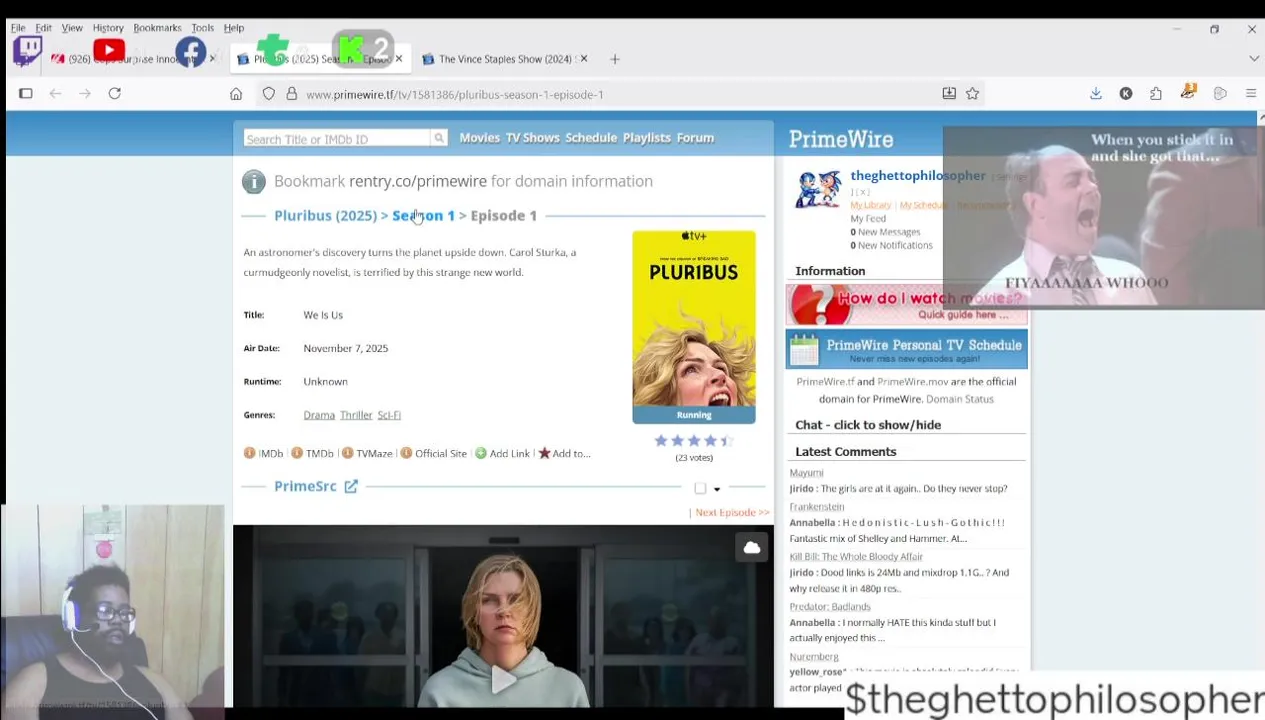Open Kill Bill: The Whole Bloody Affair comment link
This screenshot has width=1265, height=720.
pyautogui.click(x=856, y=557)
